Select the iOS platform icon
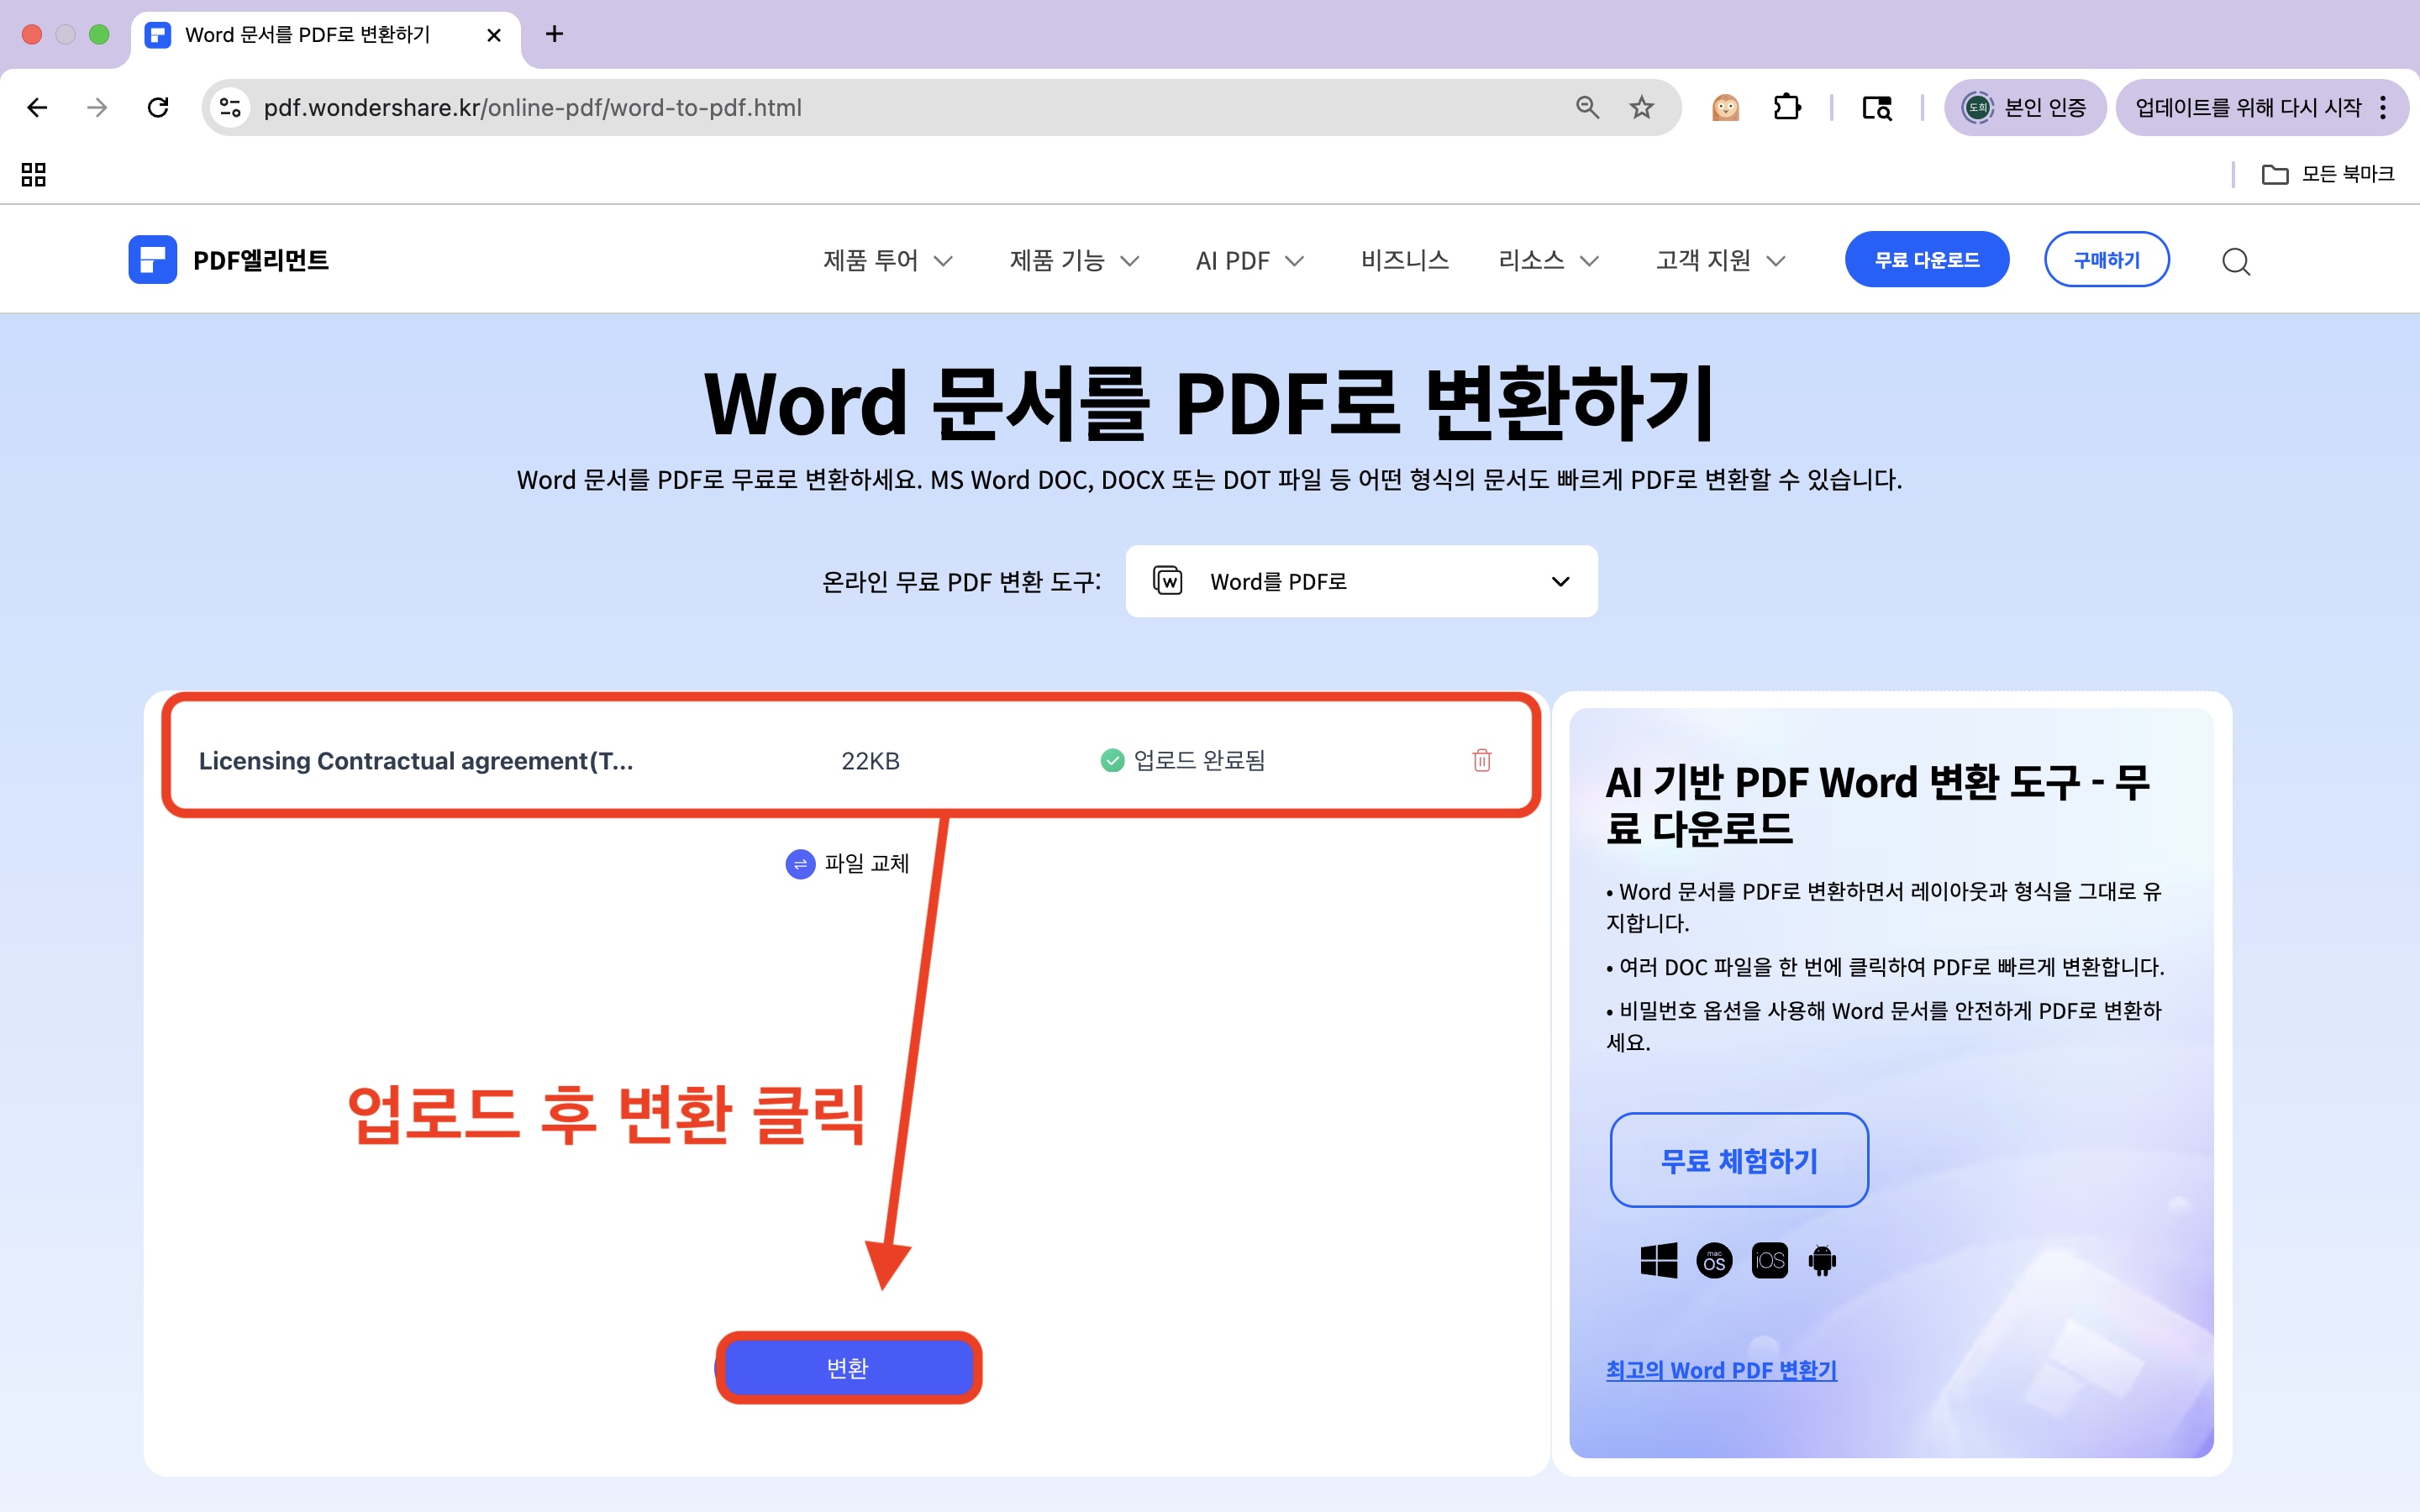 pyautogui.click(x=1769, y=1260)
